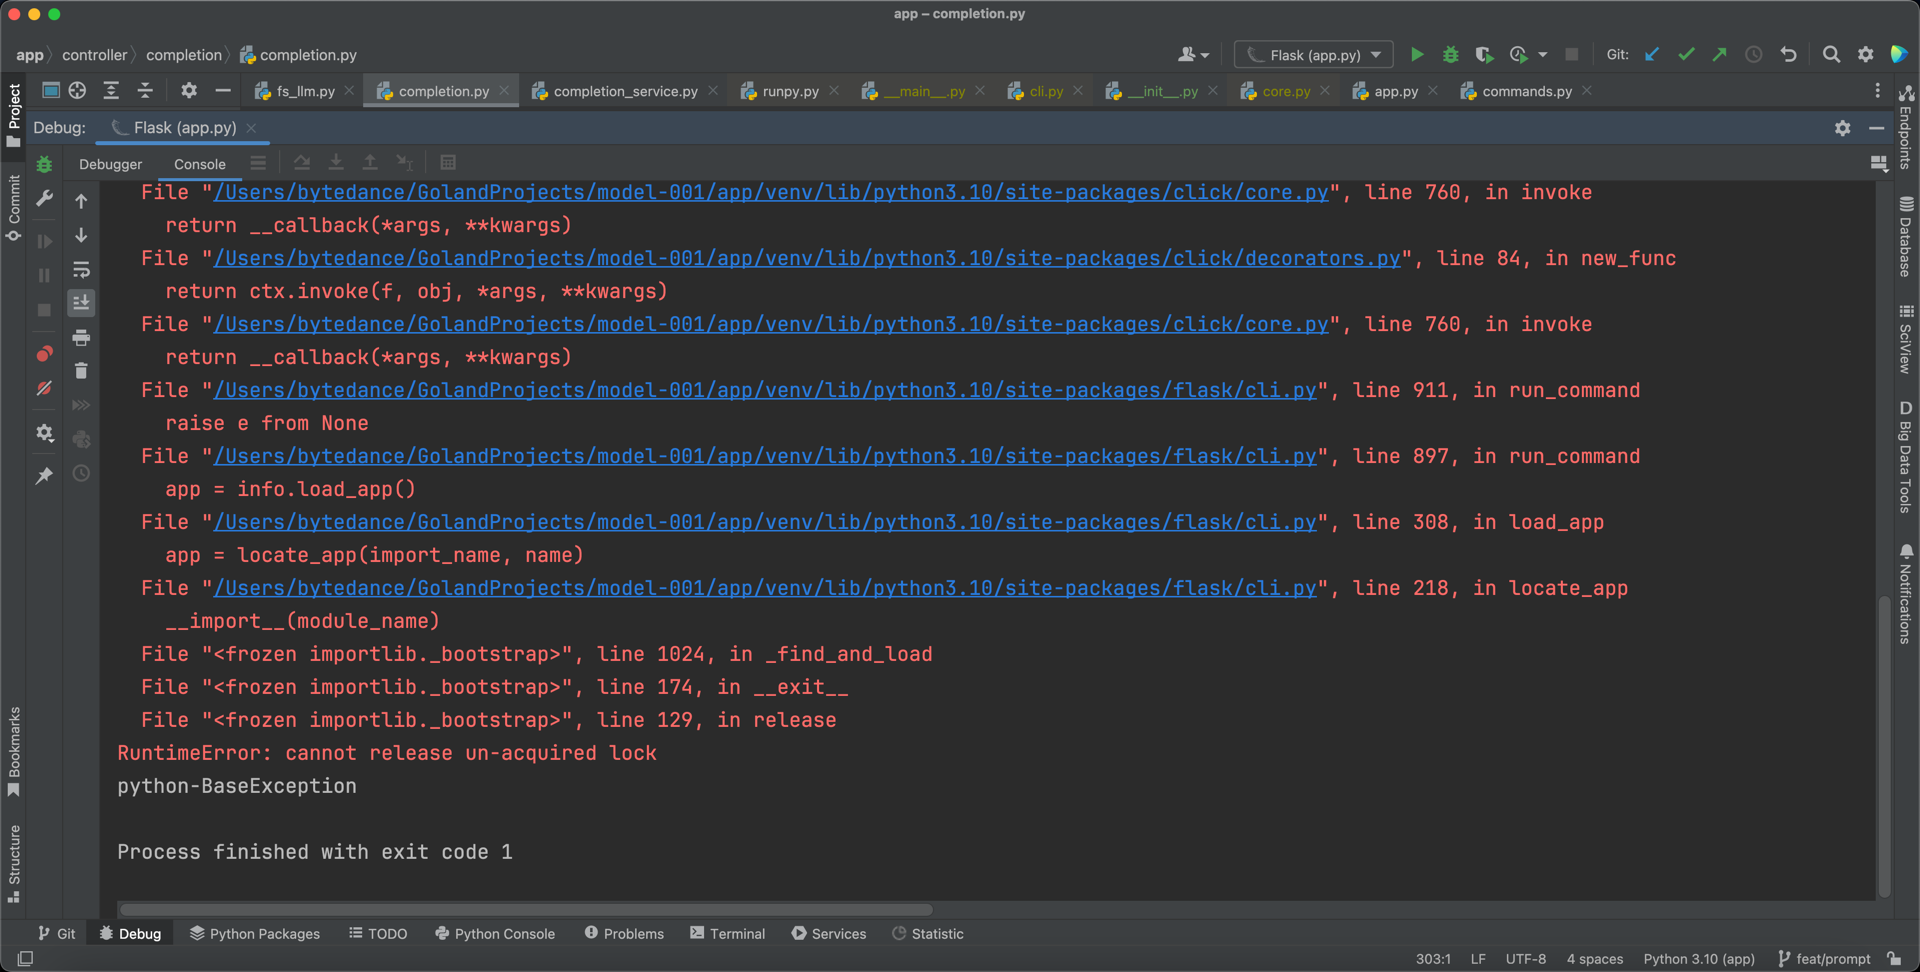Roll back changes with the undo arrow icon
Screen dimensions: 1920x972
click(x=1788, y=55)
